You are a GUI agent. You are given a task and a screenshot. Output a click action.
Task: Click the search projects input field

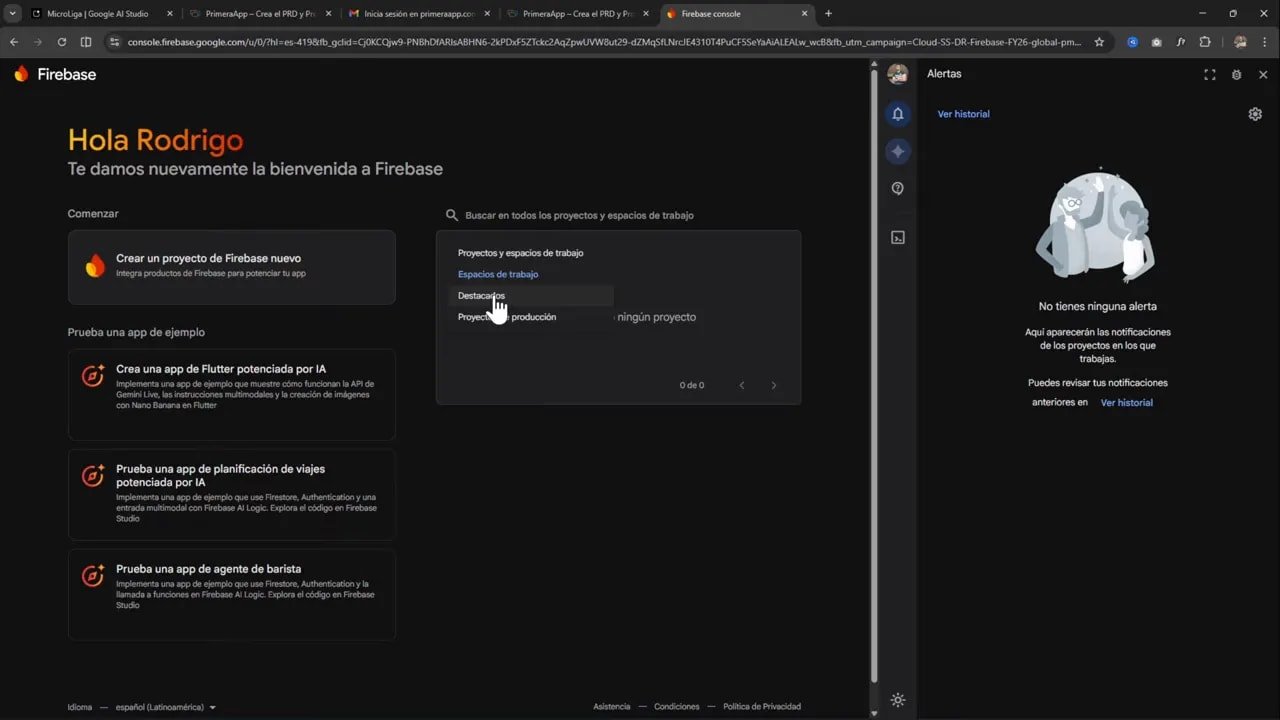point(600,214)
